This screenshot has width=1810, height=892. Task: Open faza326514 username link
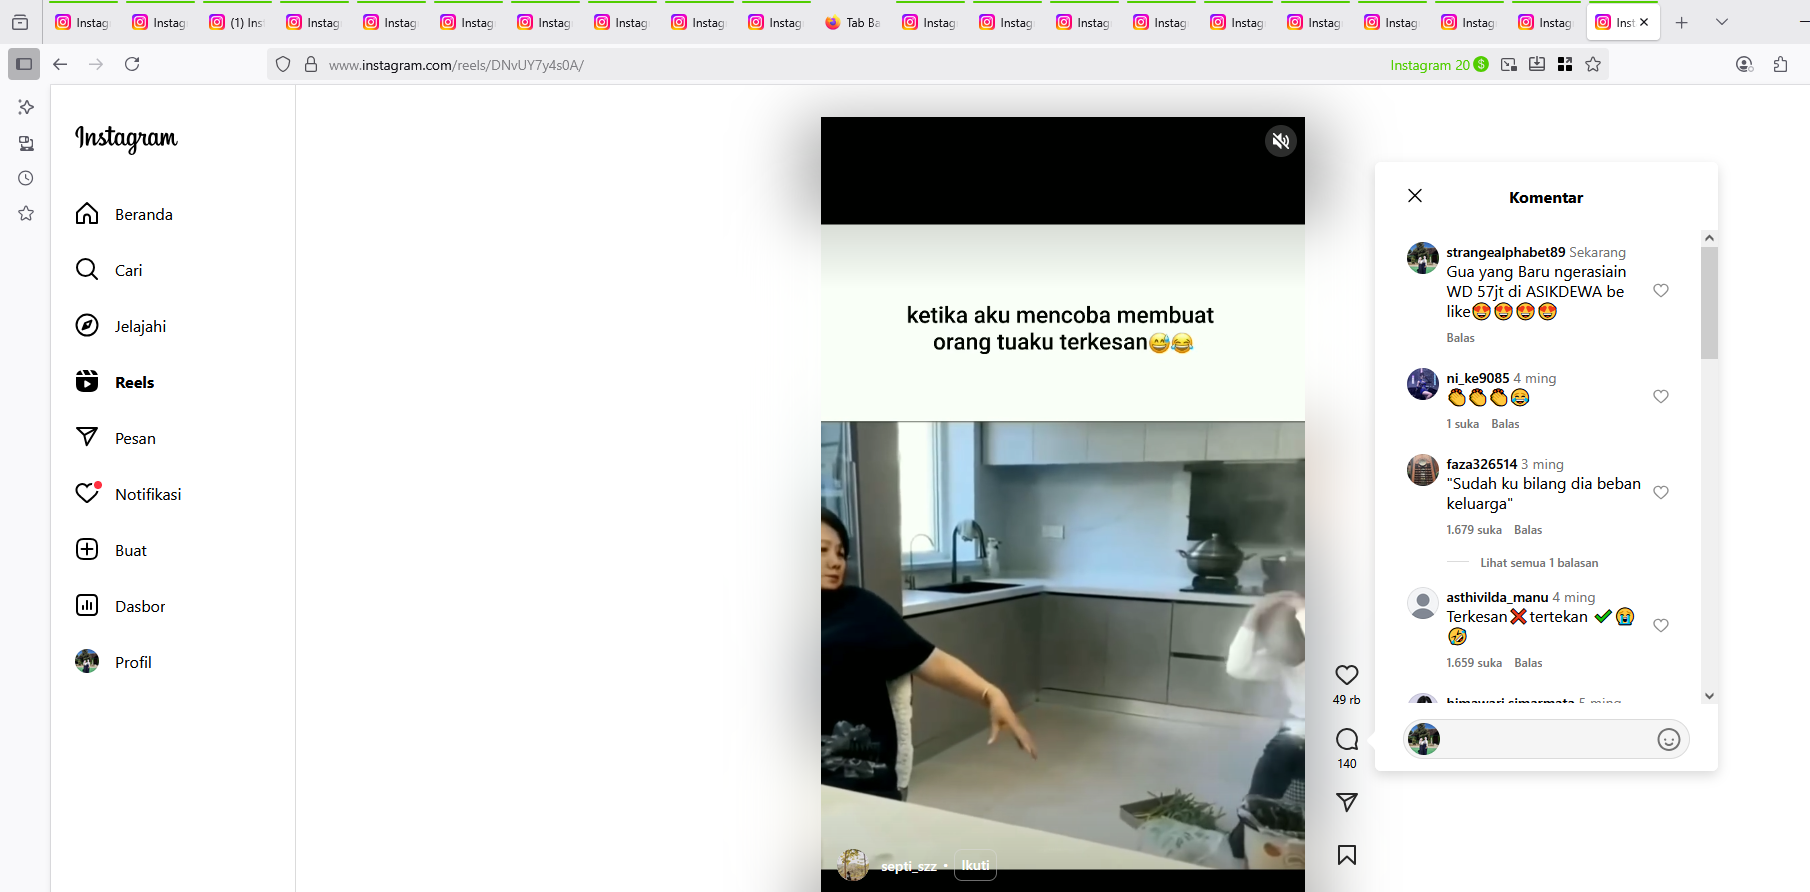point(1482,464)
